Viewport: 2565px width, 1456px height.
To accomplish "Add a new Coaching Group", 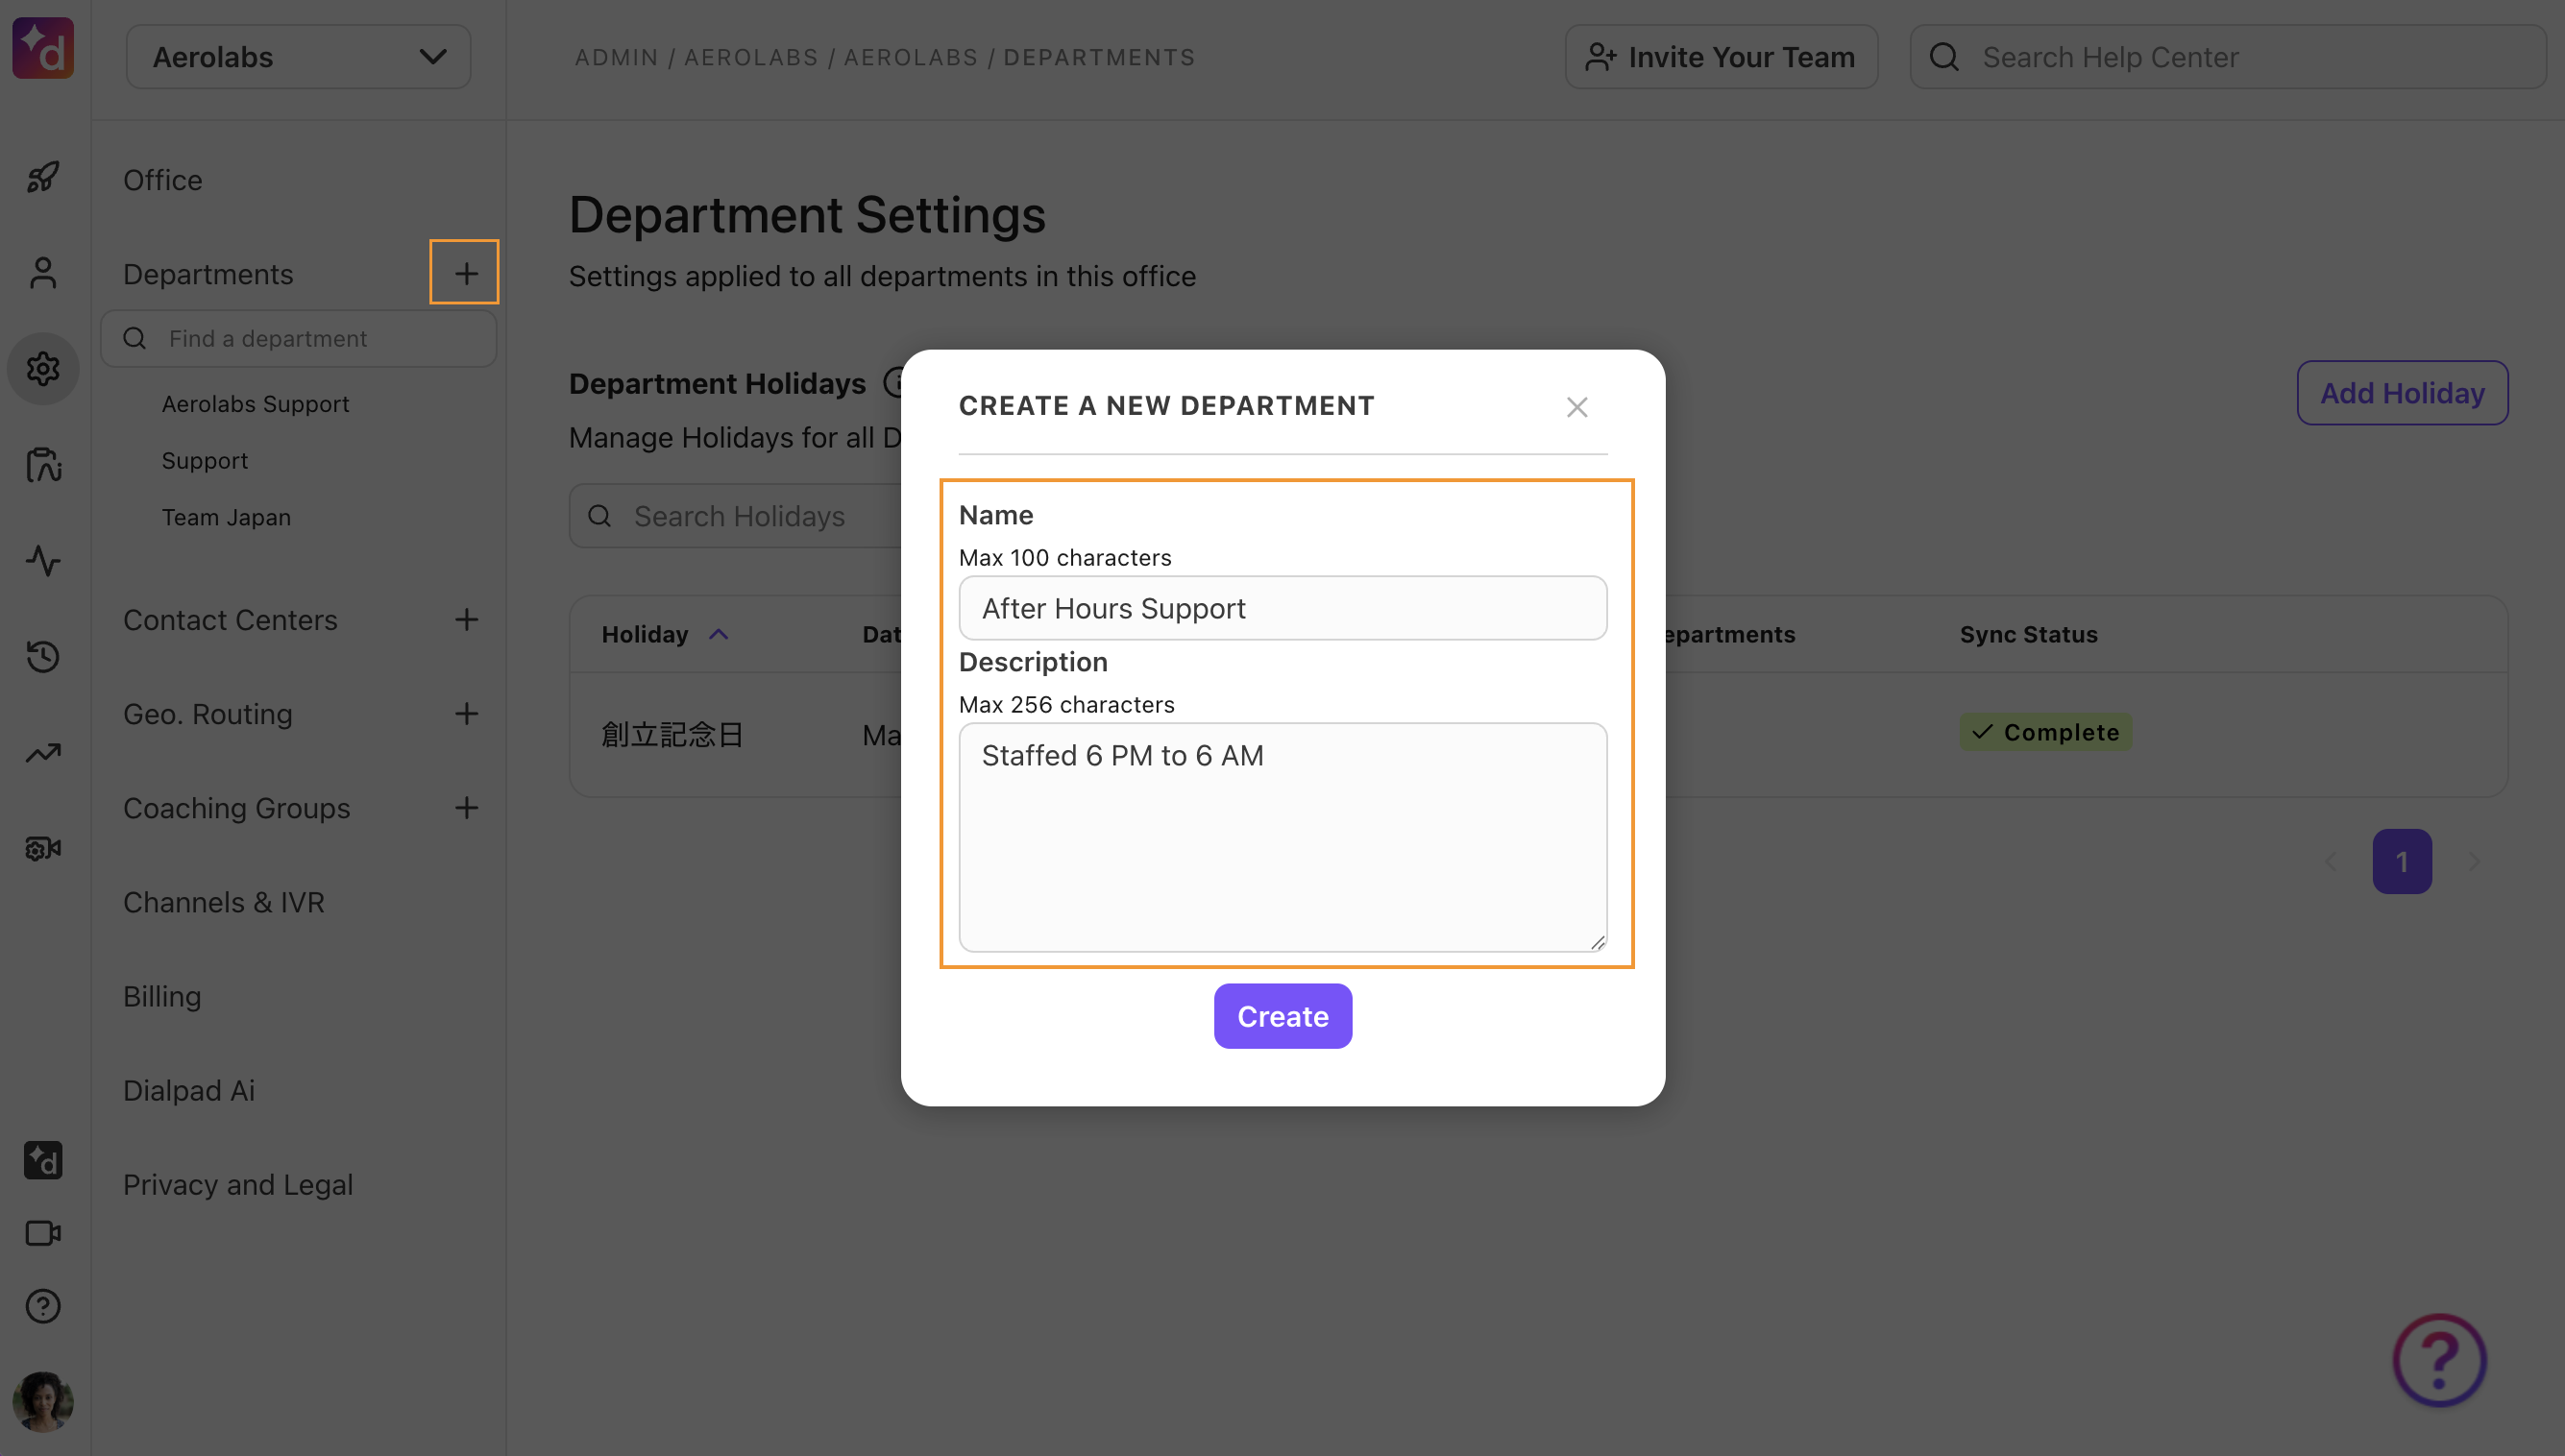I will coord(466,807).
